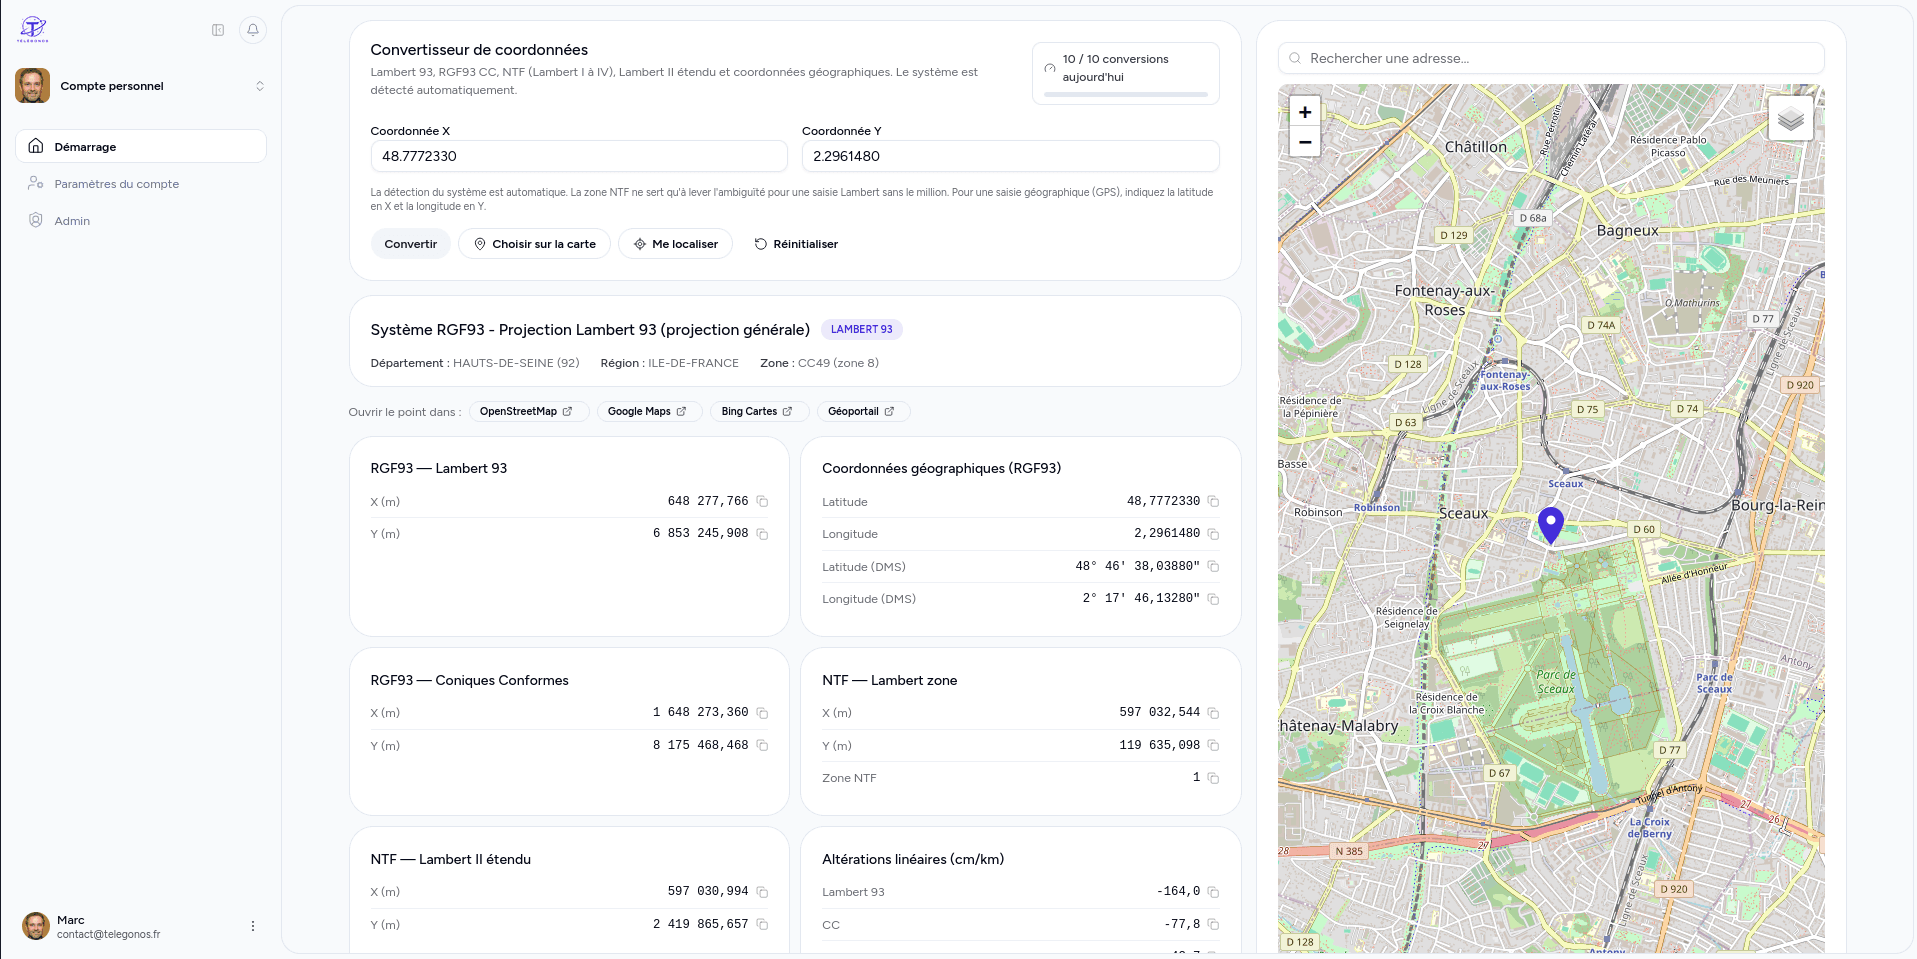Copy Lambert 93 alteration -164,0
Viewport: 1917px width, 959px height.
pyautogui.click(x=1213, y=892)
